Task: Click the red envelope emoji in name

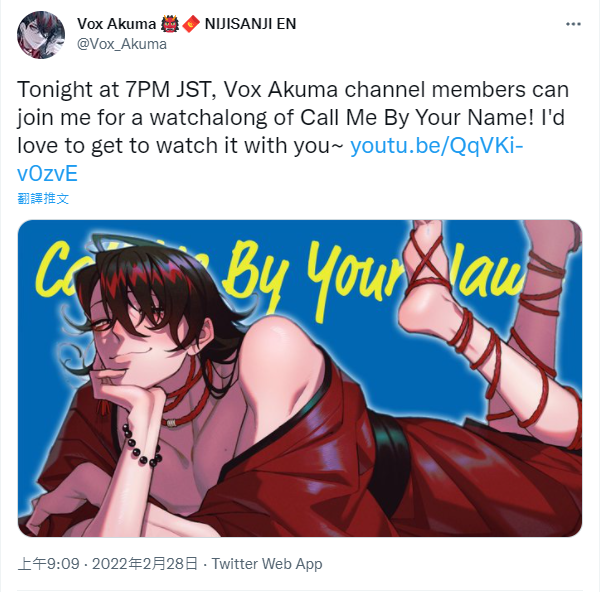Action: pyautogui.click(x=191, y=24)
